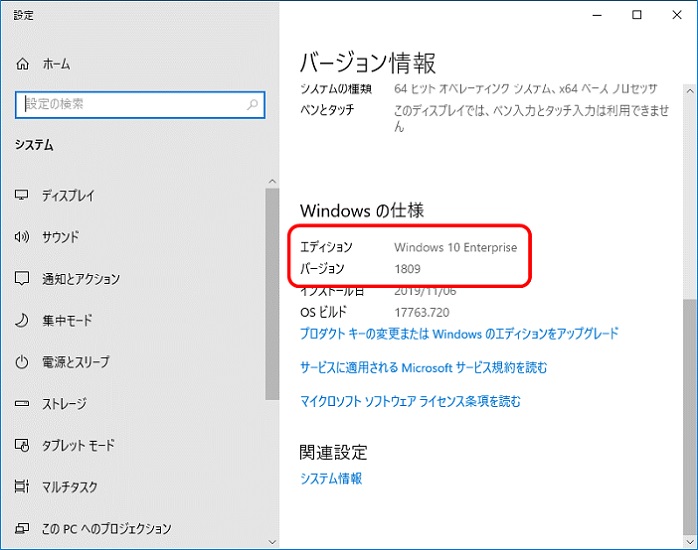Click sidebar scrollbar thumb
Viewport: 698px width, 550px height.
coord(272,294)
